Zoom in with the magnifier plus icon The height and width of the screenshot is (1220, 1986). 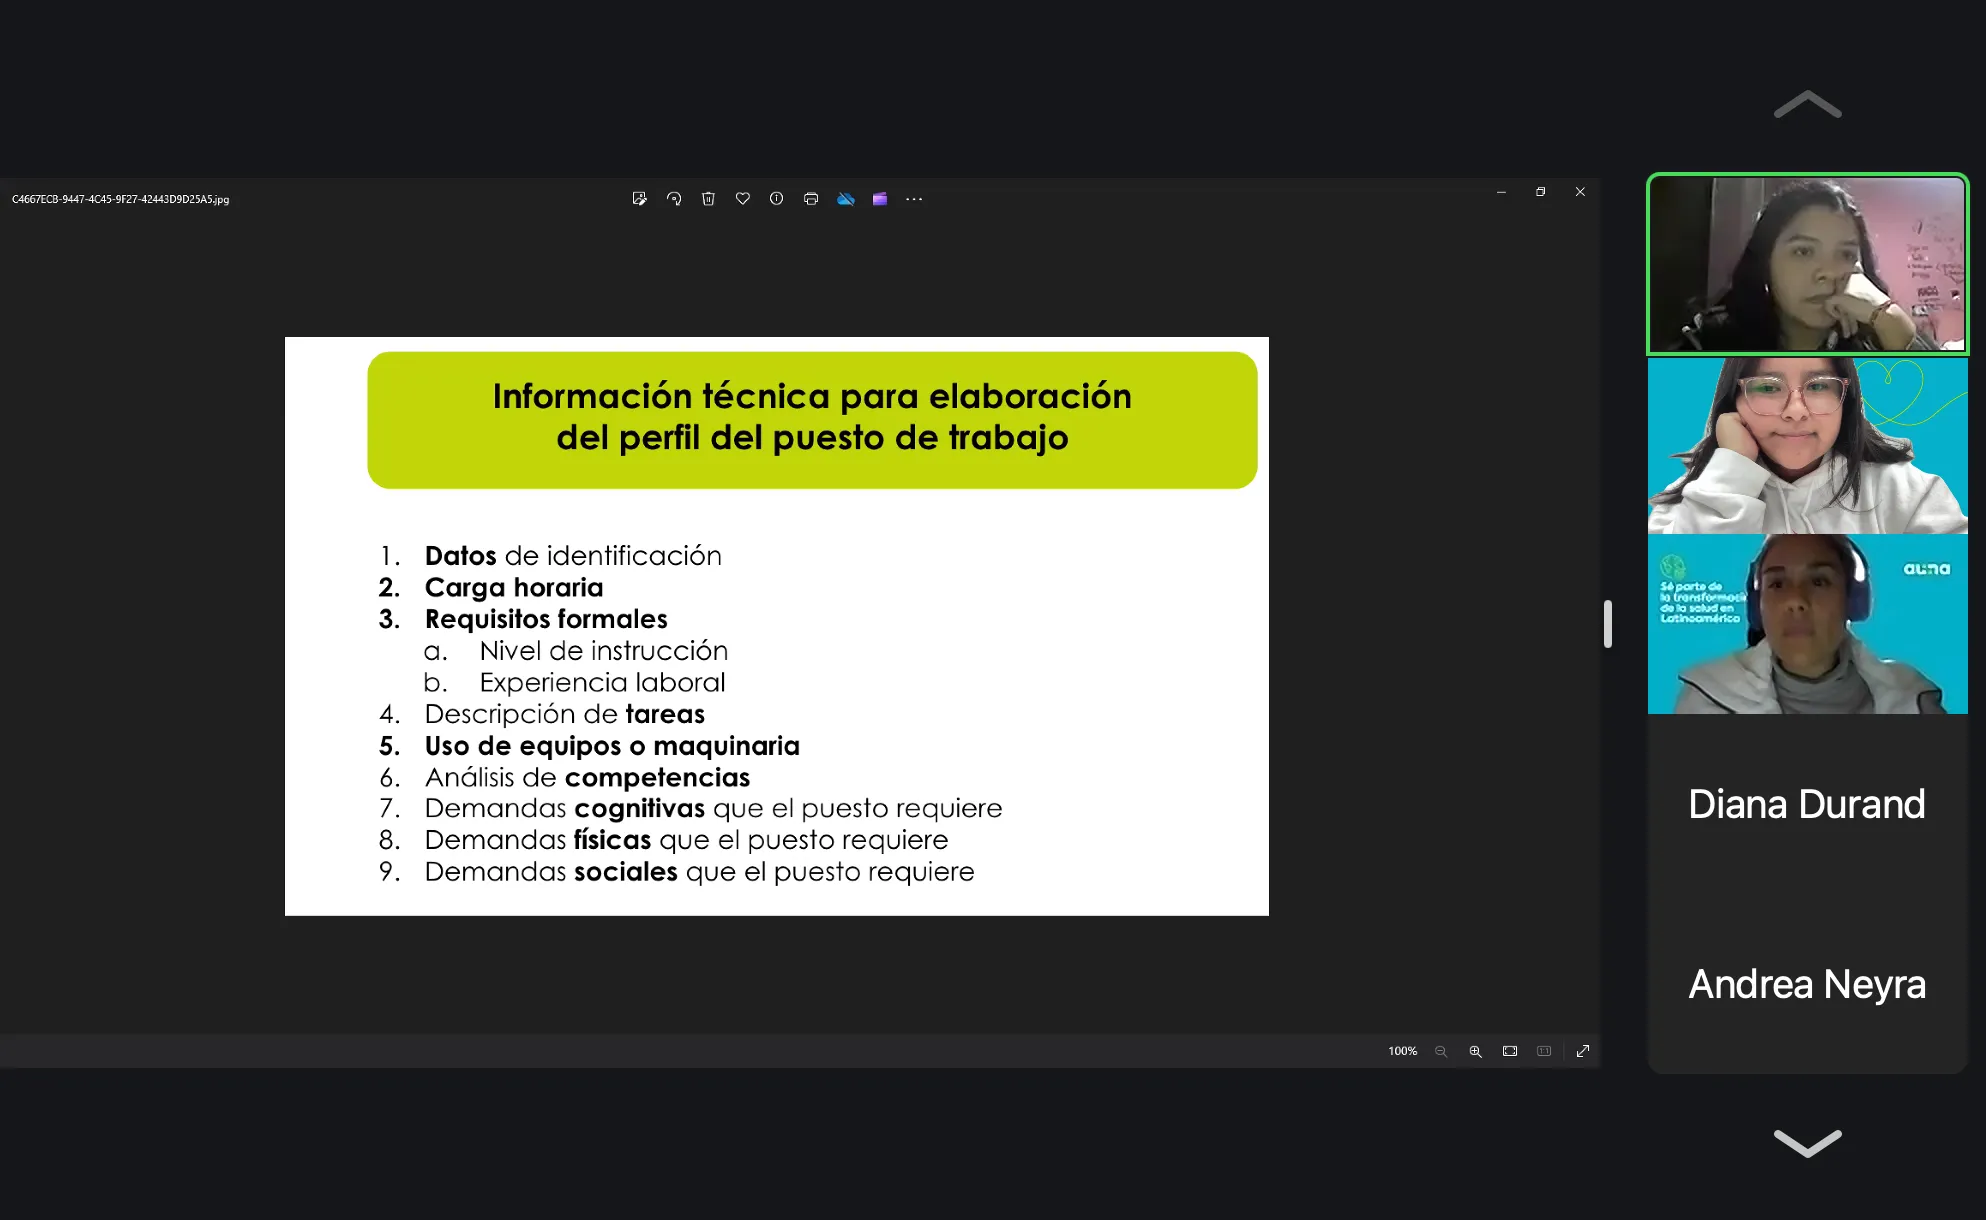point(1475,1051)
